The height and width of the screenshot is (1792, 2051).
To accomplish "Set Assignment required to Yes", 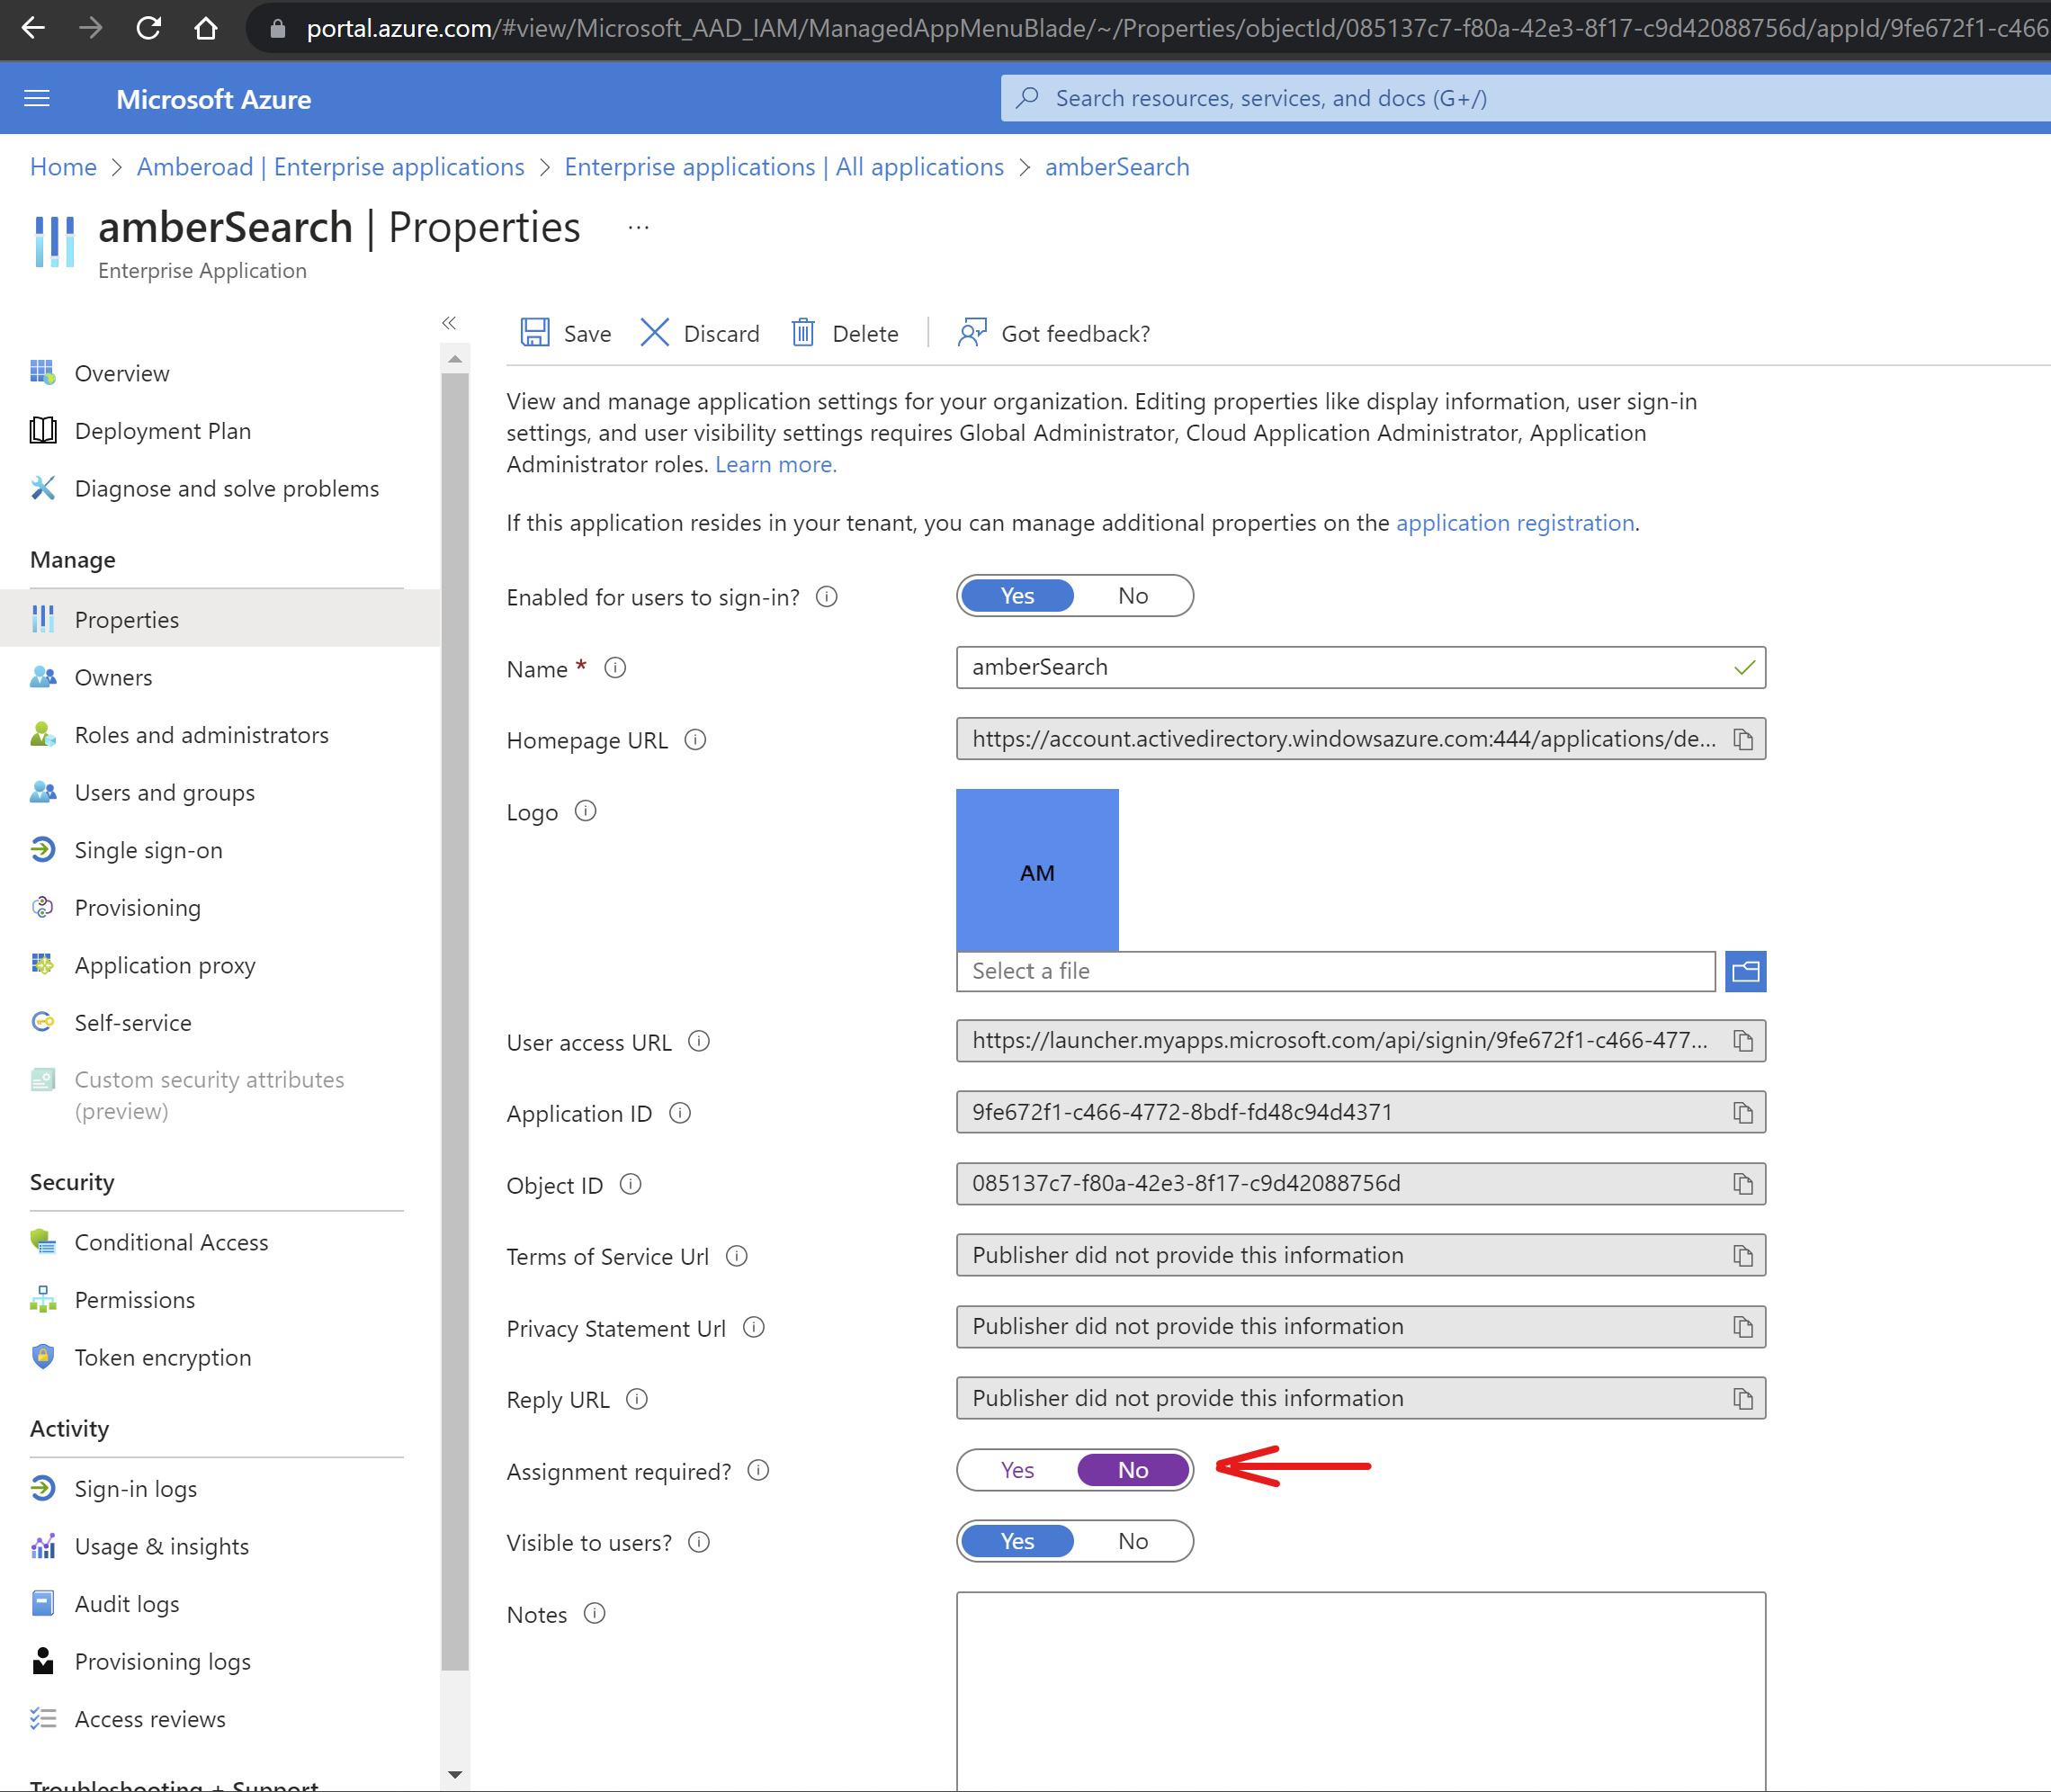I will coord(1017,1470).
